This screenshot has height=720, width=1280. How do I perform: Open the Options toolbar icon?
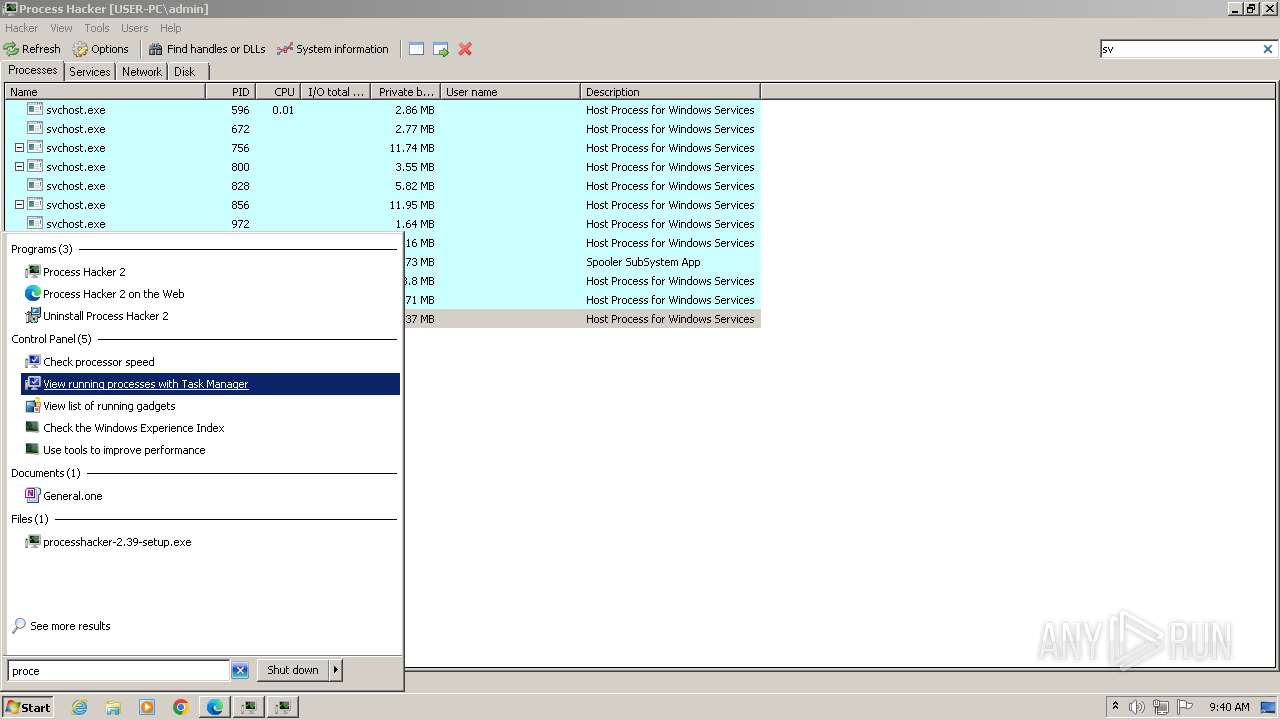coord(101,49)
